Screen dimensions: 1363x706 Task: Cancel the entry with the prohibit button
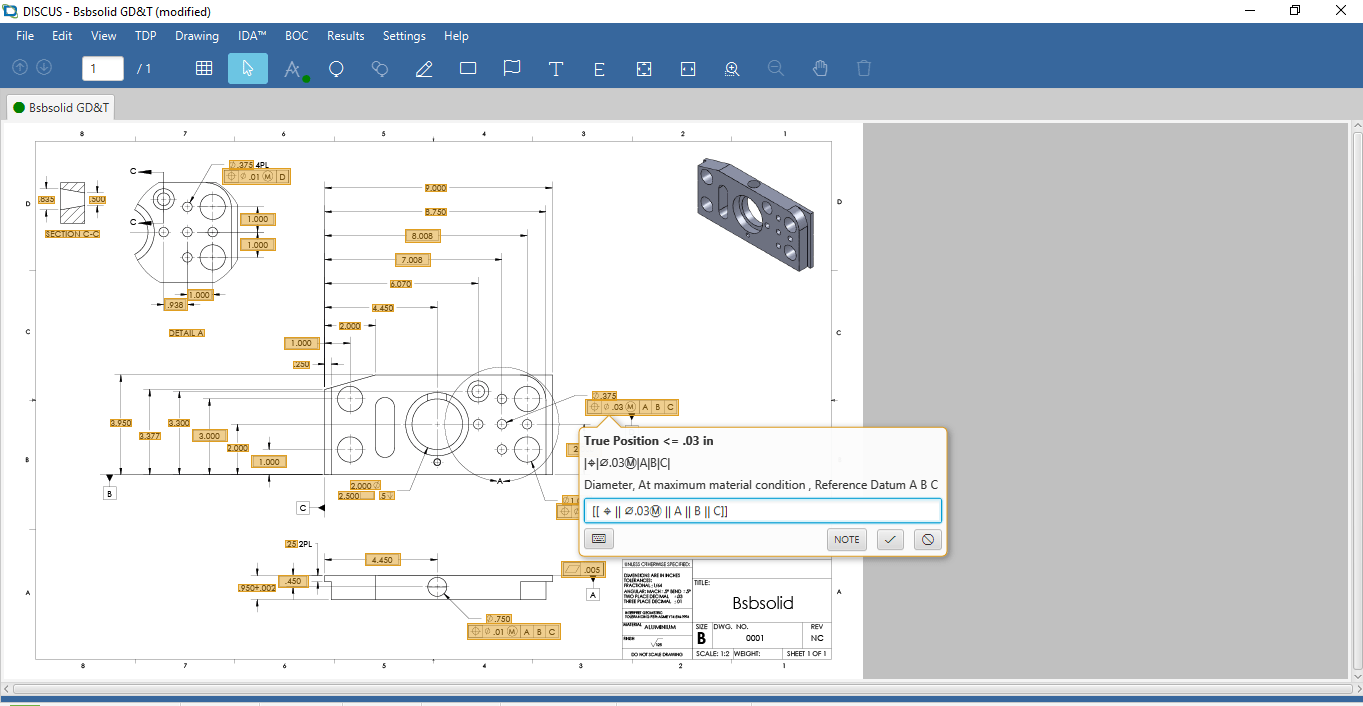[x=927, y=539]
